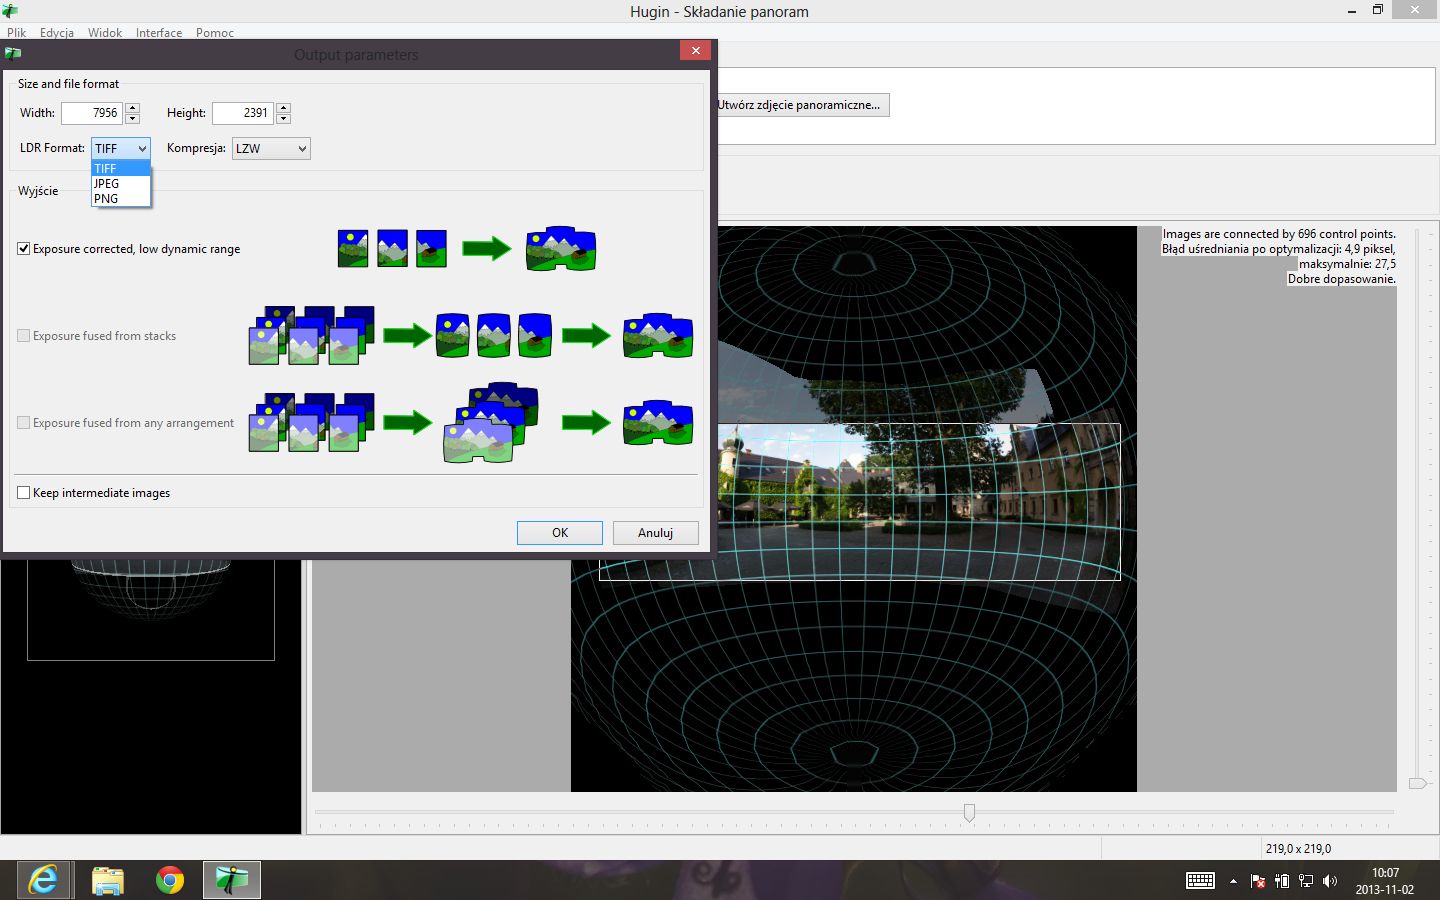Screen dimensions: 1440x900
Task: Increase Width with the up spinner arrow
Action: (133, 107)
